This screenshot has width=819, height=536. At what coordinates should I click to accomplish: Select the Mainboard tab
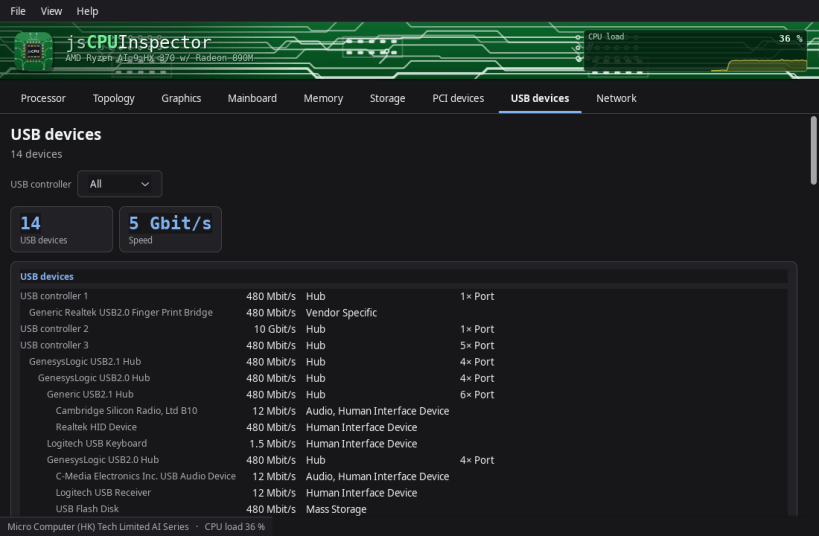pyautogui.click(x=252, y=98)
